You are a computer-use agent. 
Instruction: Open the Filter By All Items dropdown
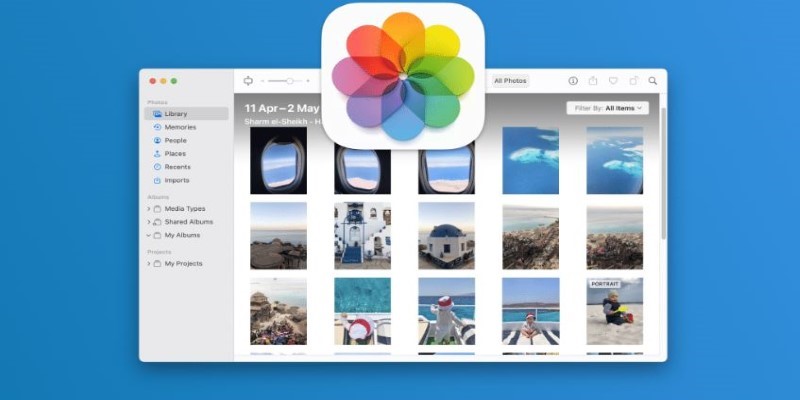click(607, 108)
